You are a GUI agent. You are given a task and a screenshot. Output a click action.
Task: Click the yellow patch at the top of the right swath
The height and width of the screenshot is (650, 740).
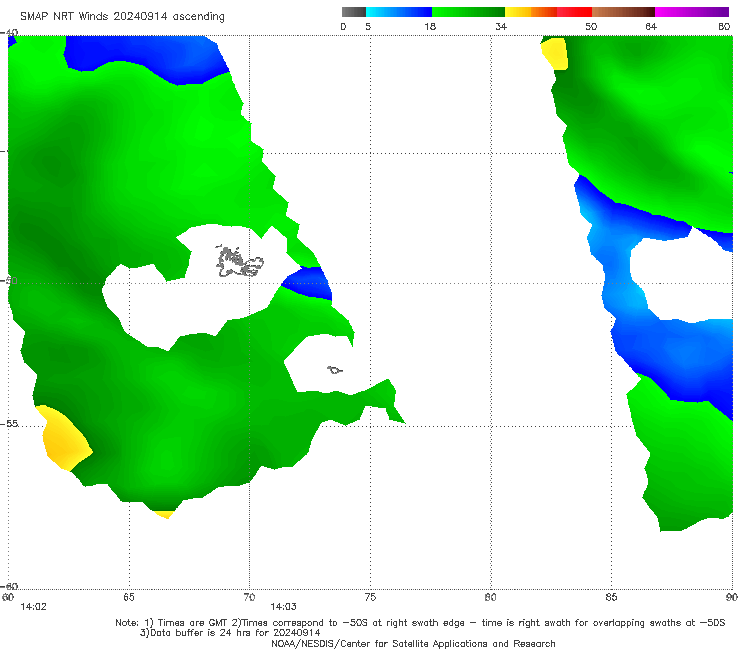coord(555,54)
